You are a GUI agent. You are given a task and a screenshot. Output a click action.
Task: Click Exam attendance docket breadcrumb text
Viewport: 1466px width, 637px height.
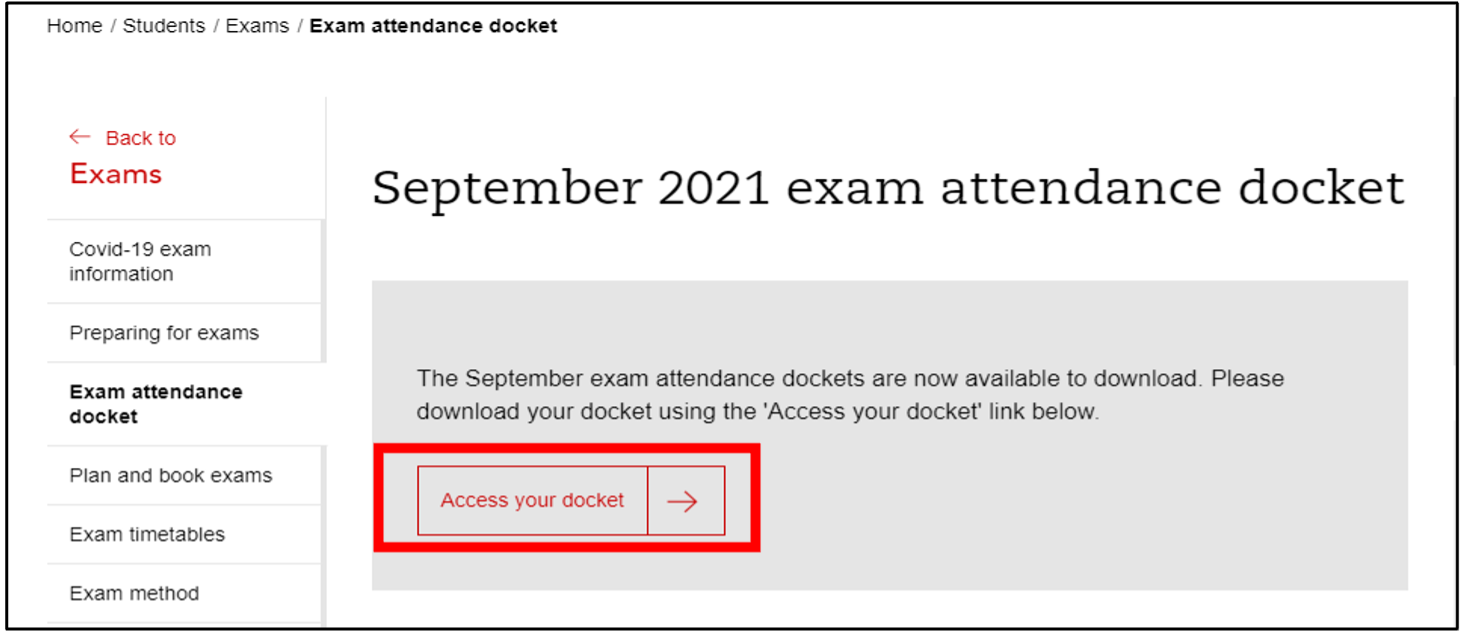click(433, 26)
